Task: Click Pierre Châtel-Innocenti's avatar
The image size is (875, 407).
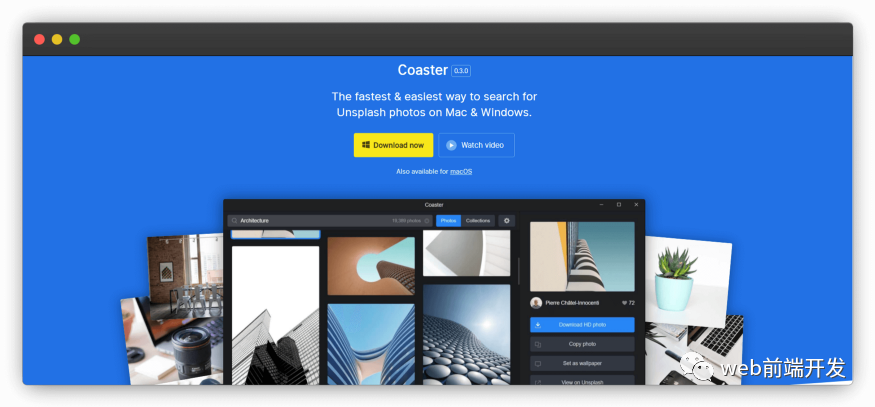Action: point(536,303)
